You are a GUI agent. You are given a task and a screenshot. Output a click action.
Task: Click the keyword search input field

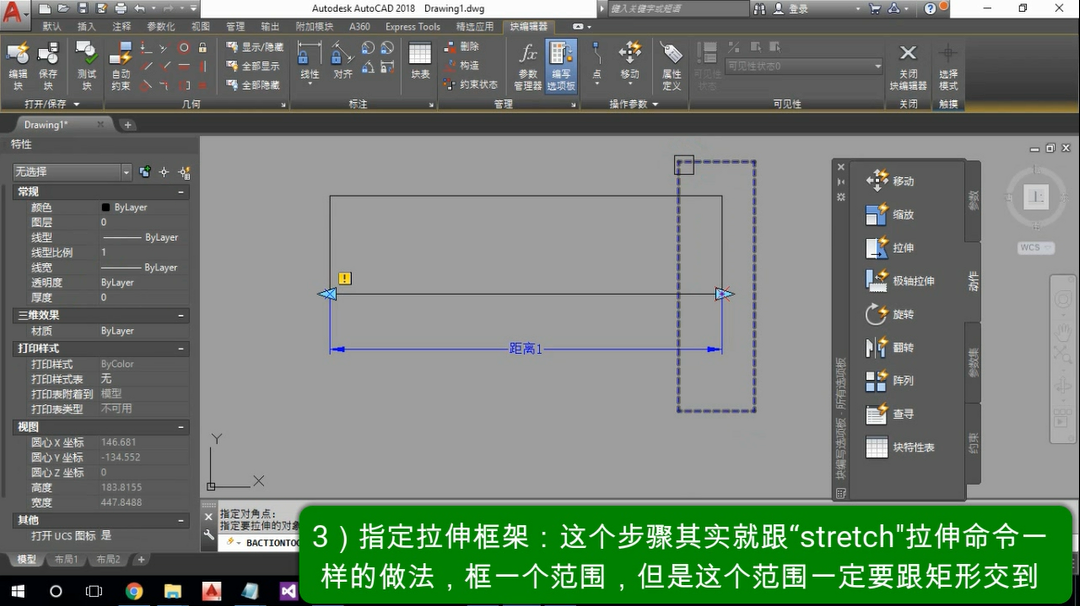(x=677, y=9)
